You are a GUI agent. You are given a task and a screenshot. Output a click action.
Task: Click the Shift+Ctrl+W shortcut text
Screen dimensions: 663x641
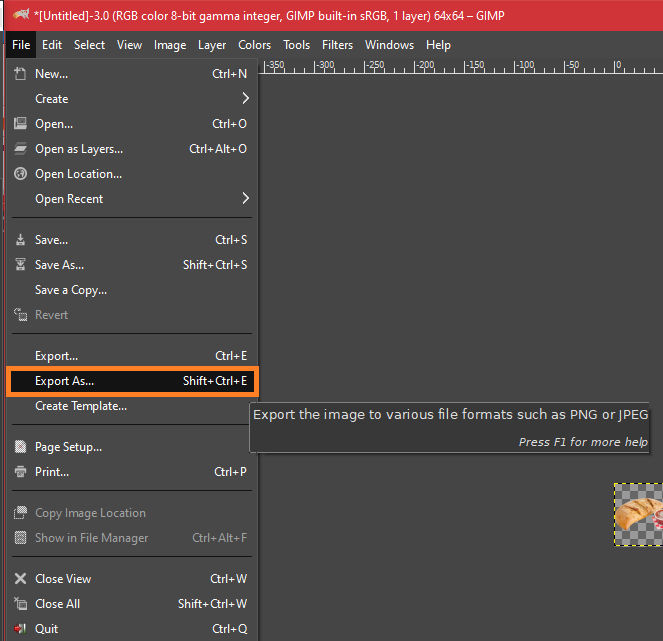(212, 603)
